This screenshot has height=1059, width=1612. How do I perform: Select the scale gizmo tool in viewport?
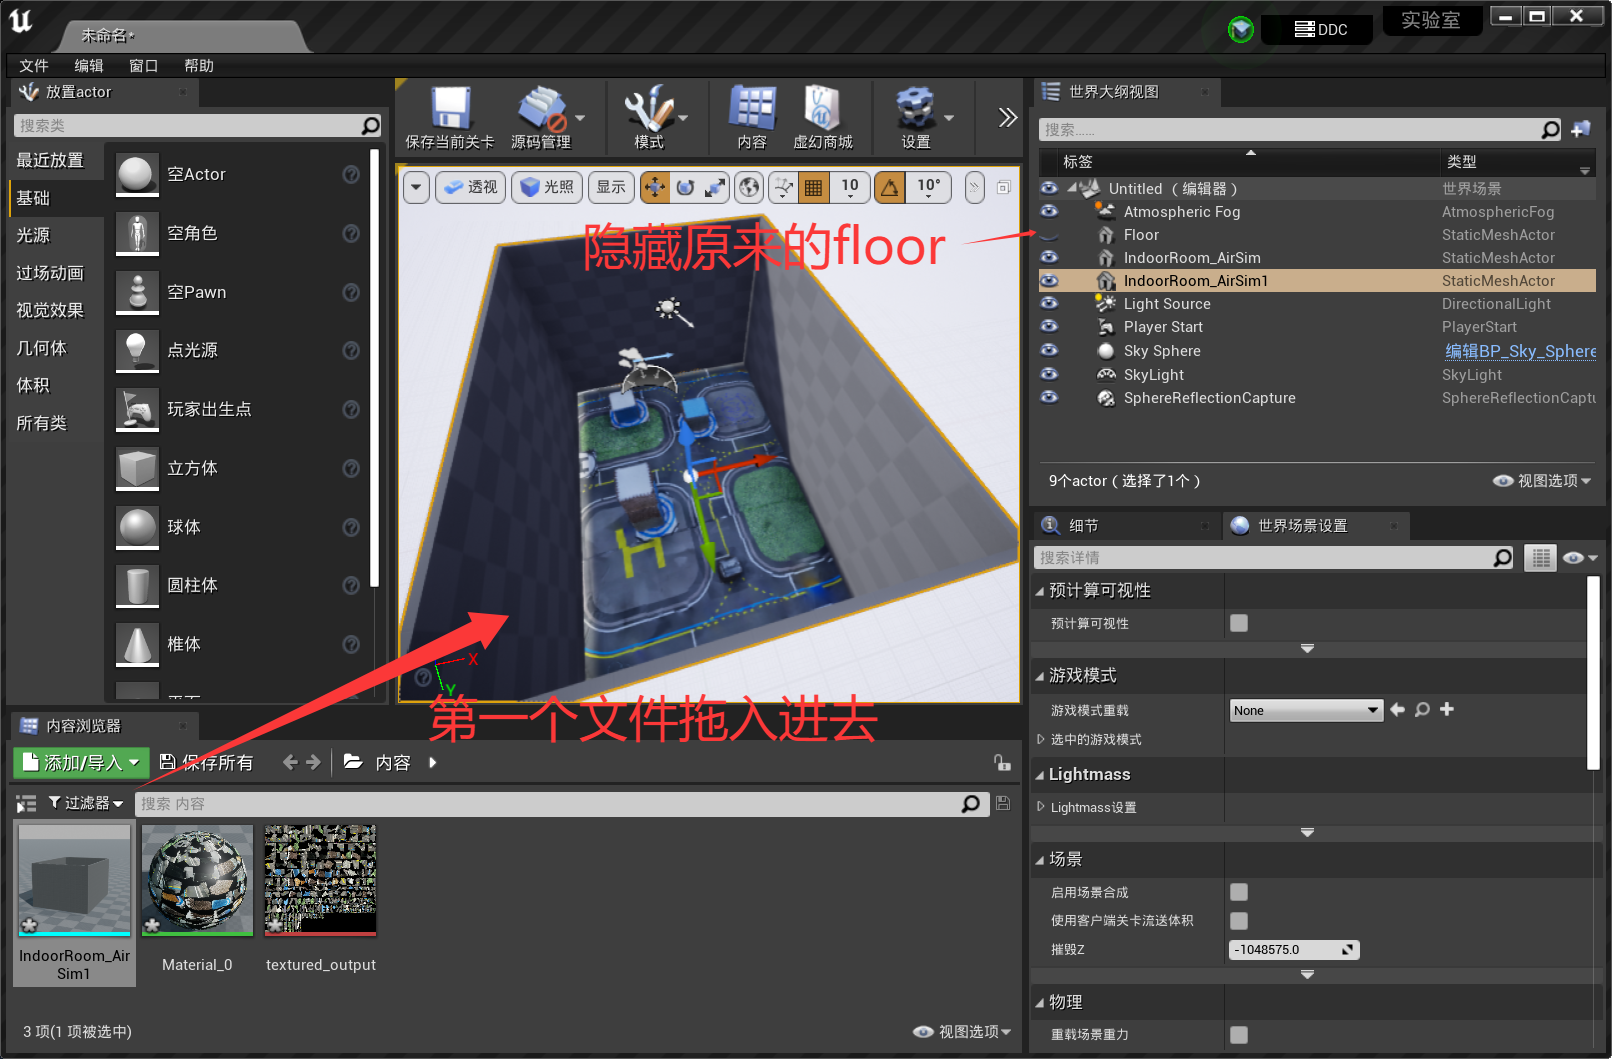click(715, 187)
